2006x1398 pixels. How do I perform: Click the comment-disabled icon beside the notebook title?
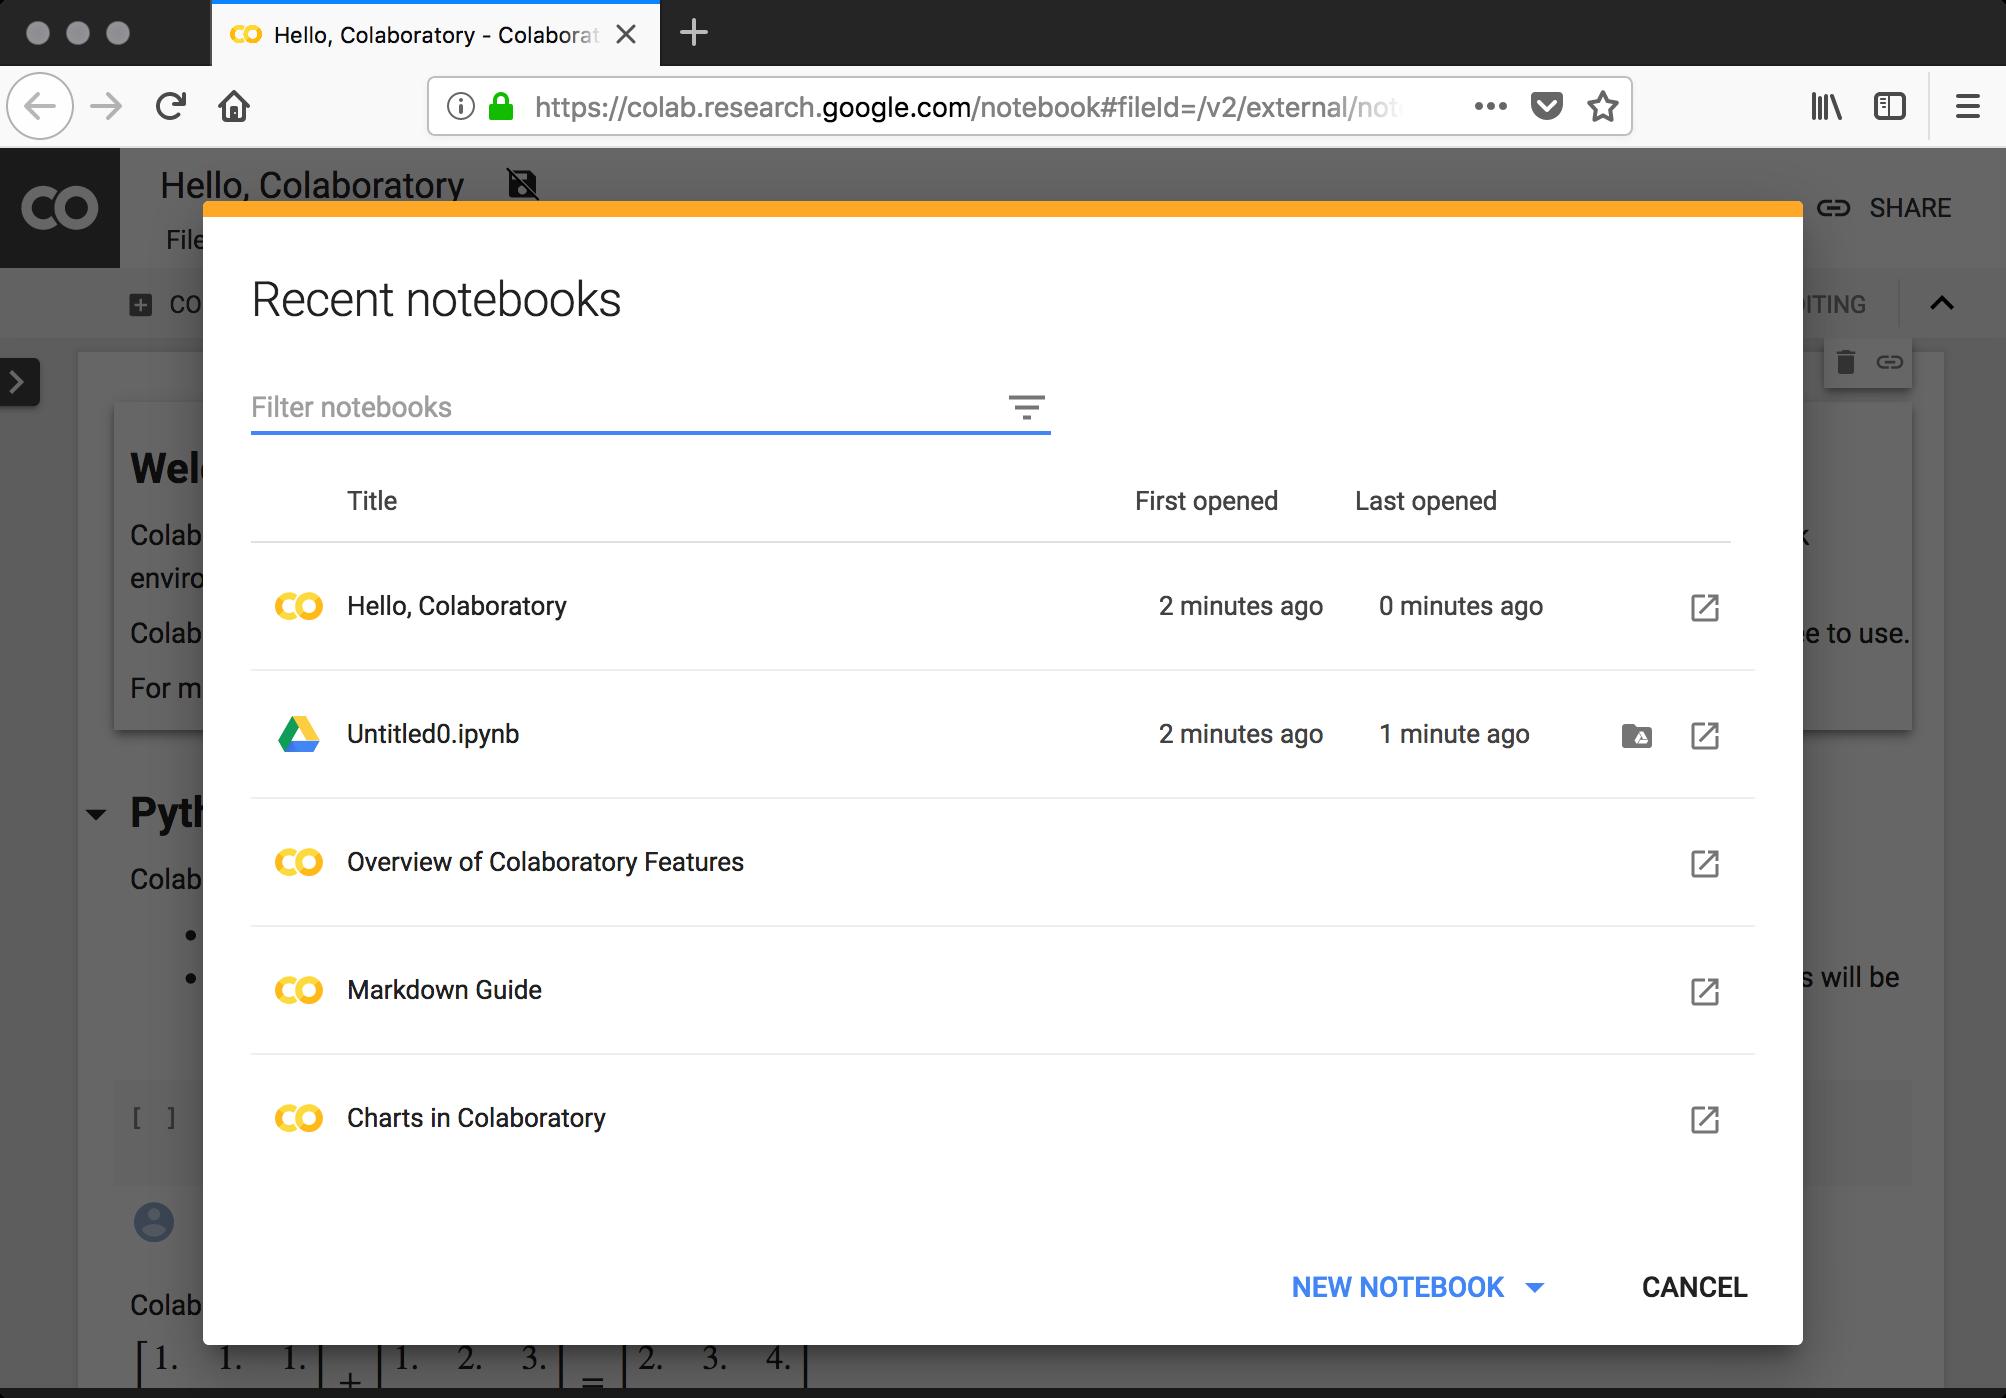(x=522, y=185)
